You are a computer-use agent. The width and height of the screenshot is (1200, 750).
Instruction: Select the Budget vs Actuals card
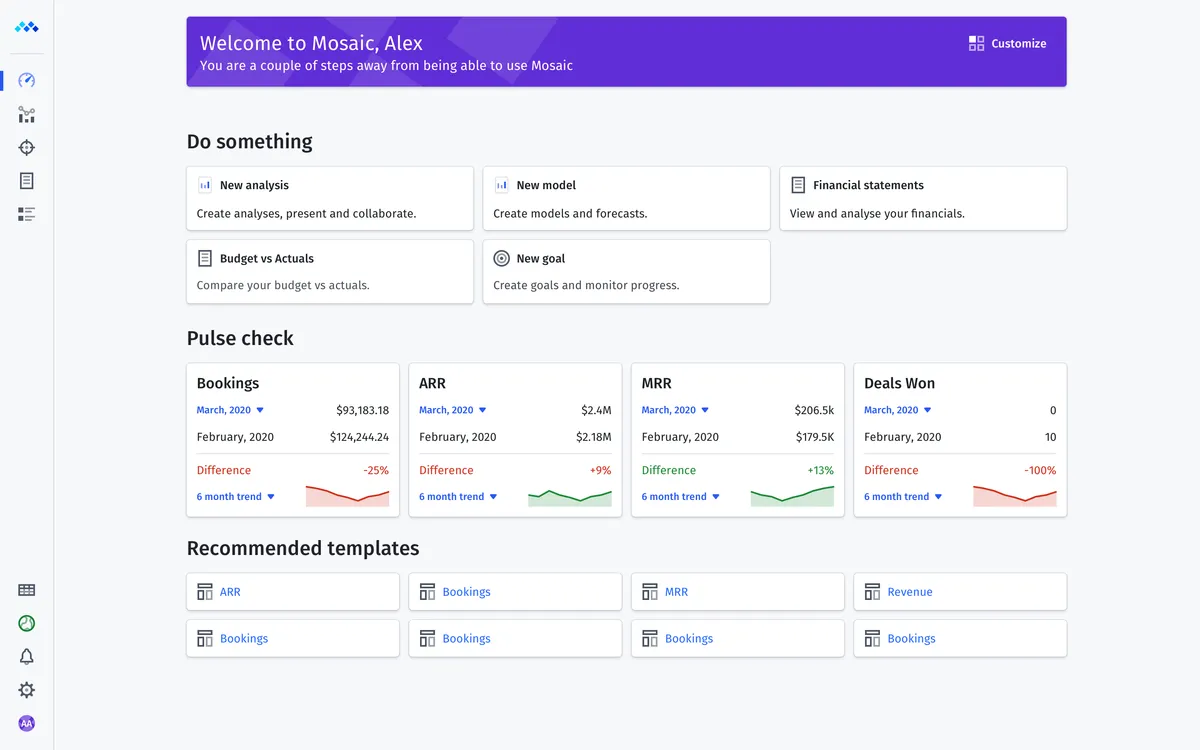(x=330, y=271)
